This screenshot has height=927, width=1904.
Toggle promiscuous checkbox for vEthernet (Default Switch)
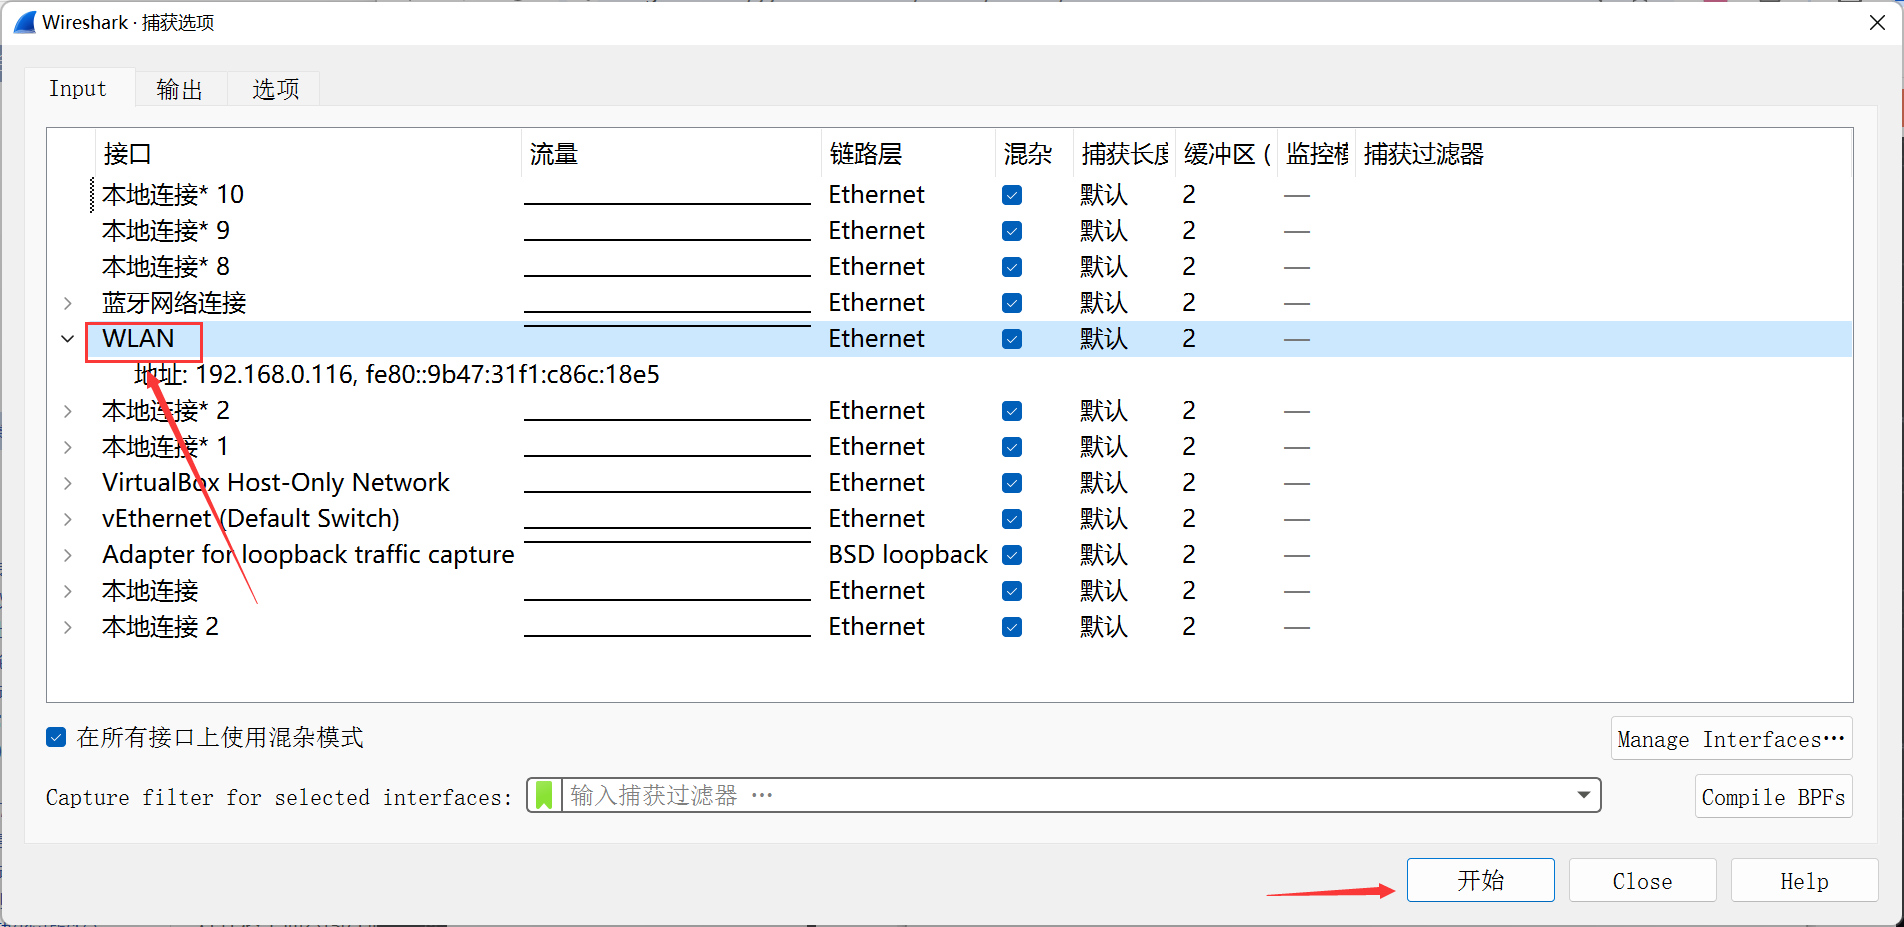[1012, 519]
